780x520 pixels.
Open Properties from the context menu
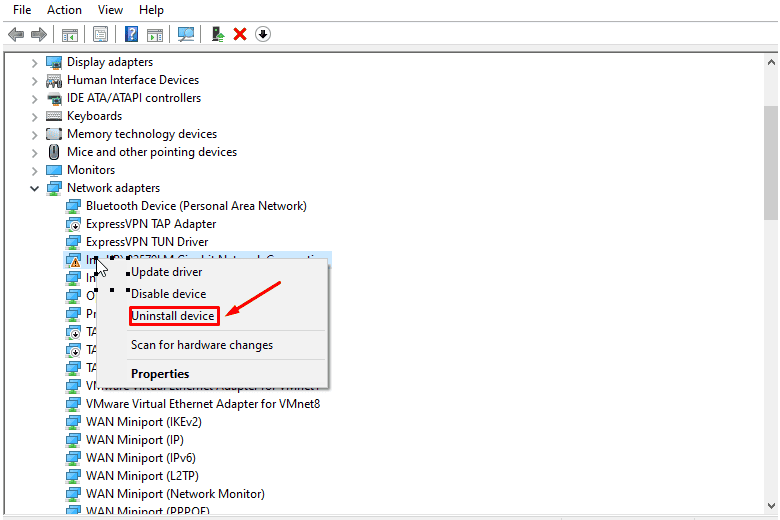pyautogui.click(x=212, y=374)
